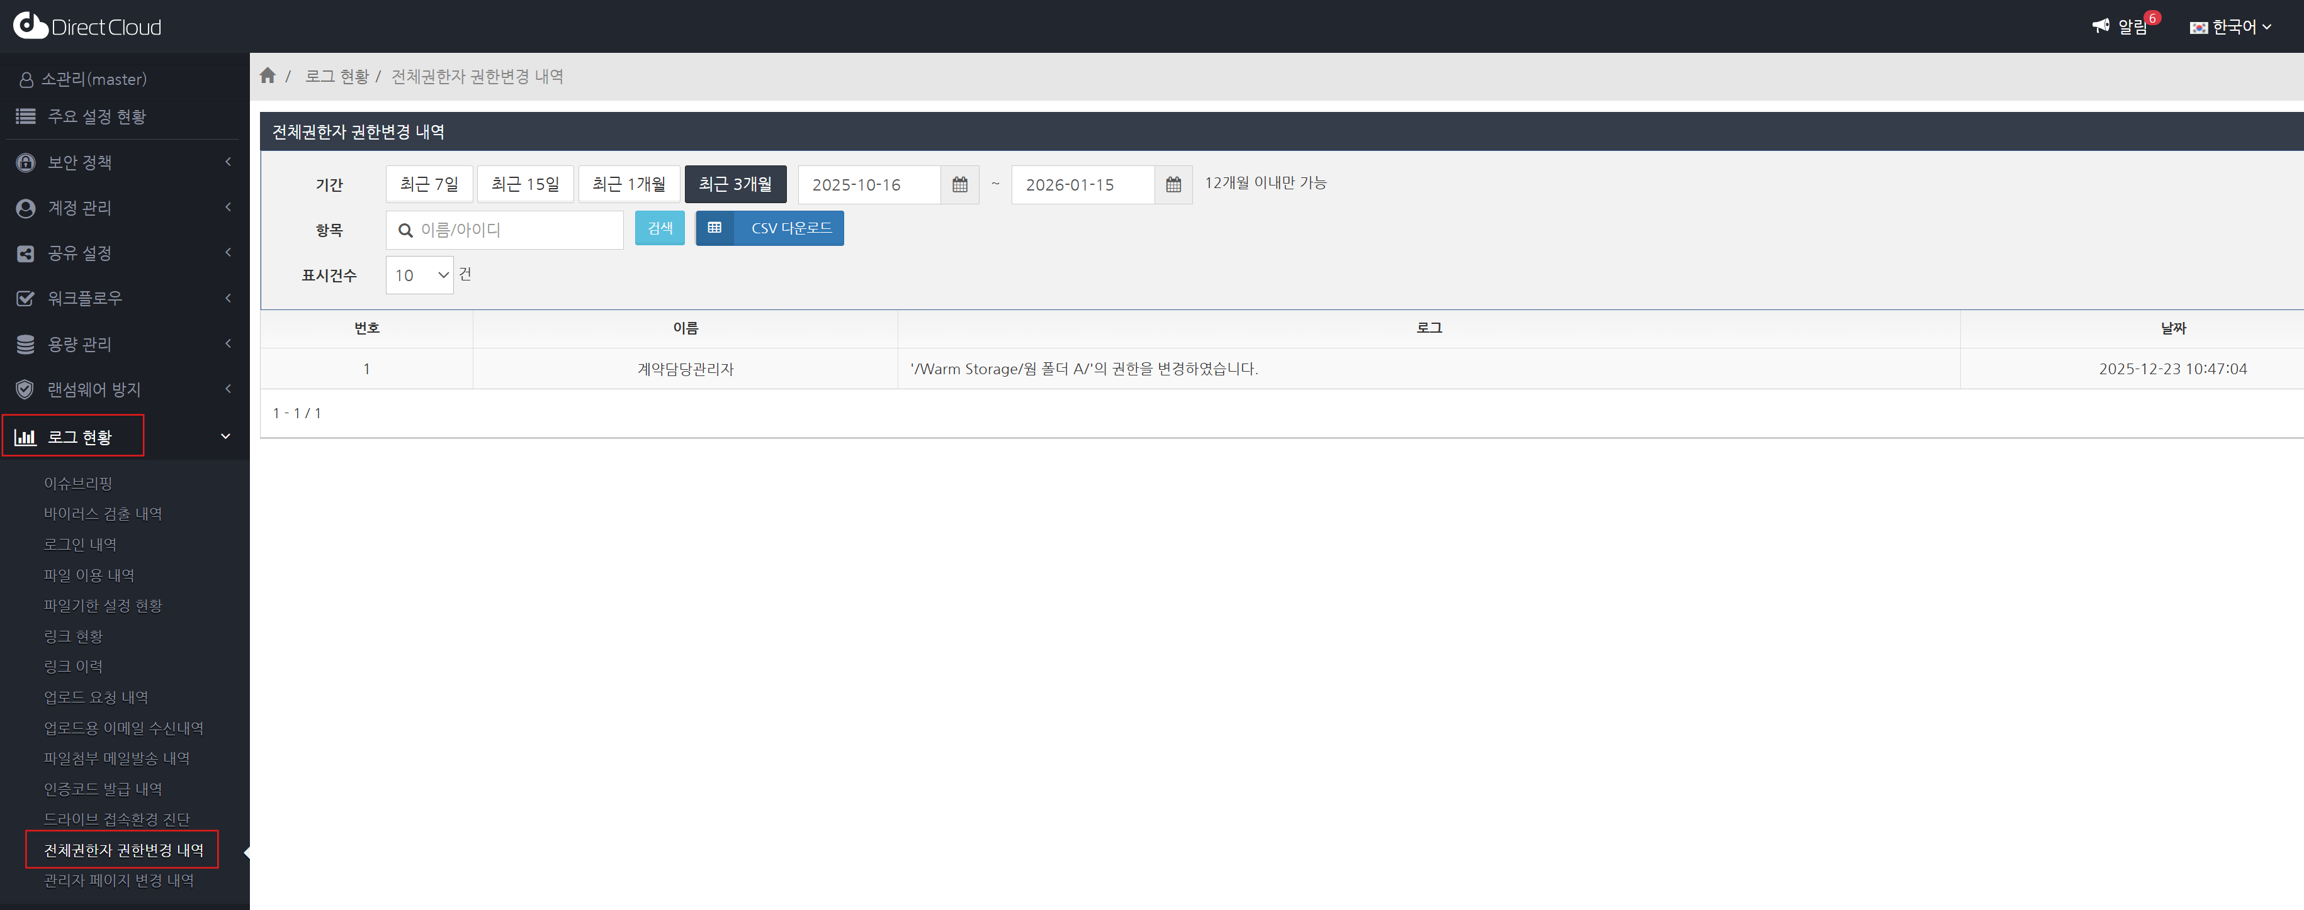Viewport: 2304px width, 910px height.
Task: Click the 용량 관리 database icon
Action: [26, 344]
